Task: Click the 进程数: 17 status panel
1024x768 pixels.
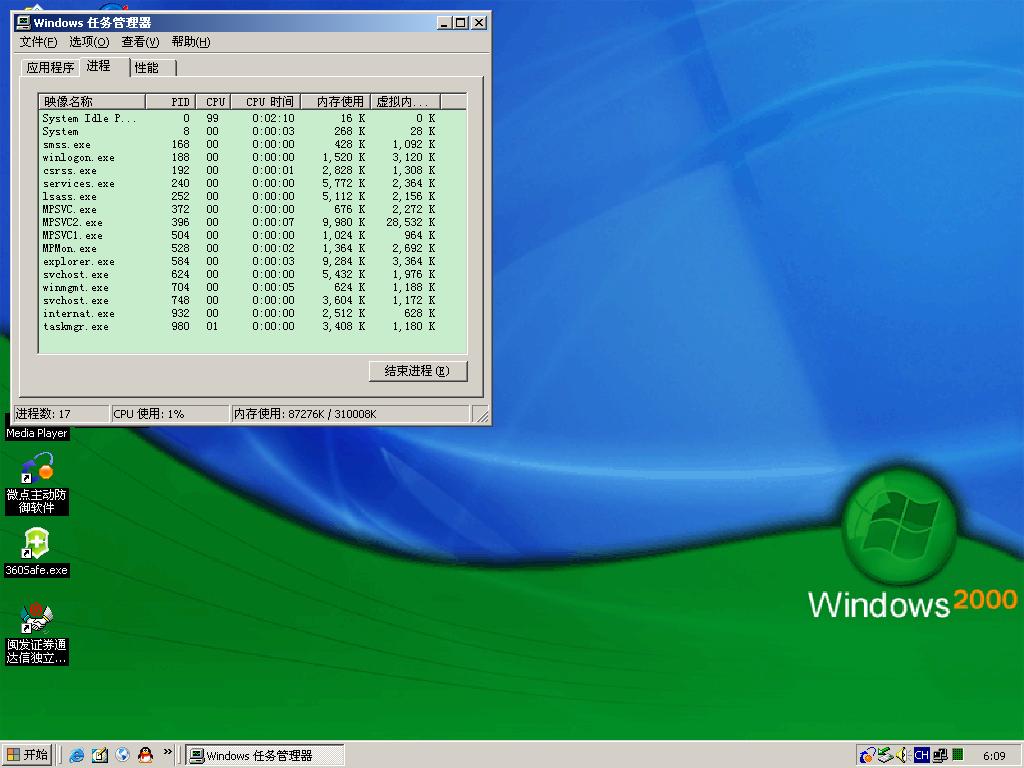Action: [61, 414]
